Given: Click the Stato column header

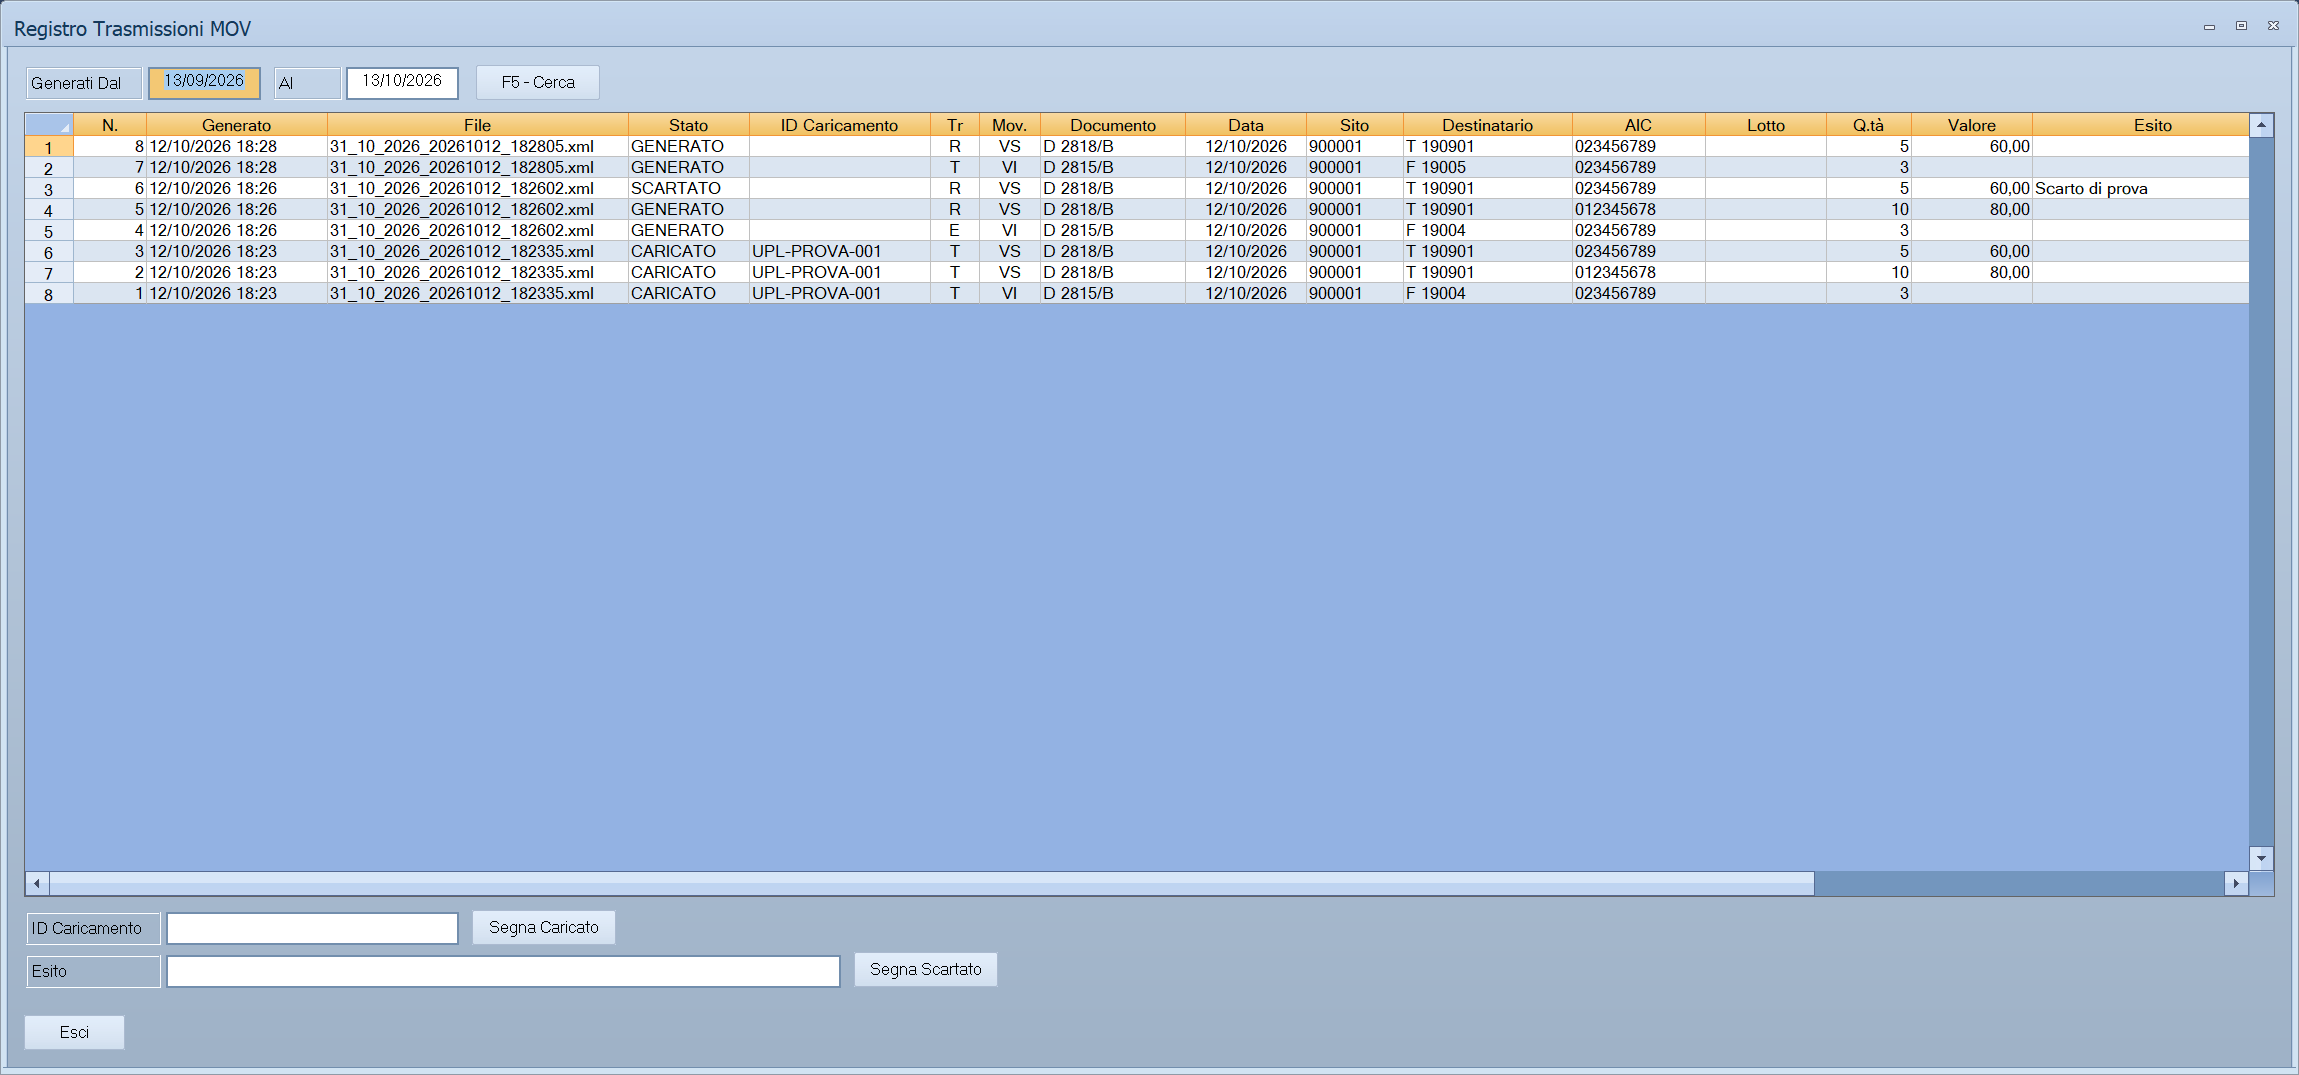Looking at the screenshot, I should pyautogui.click(x=689, y=125).
